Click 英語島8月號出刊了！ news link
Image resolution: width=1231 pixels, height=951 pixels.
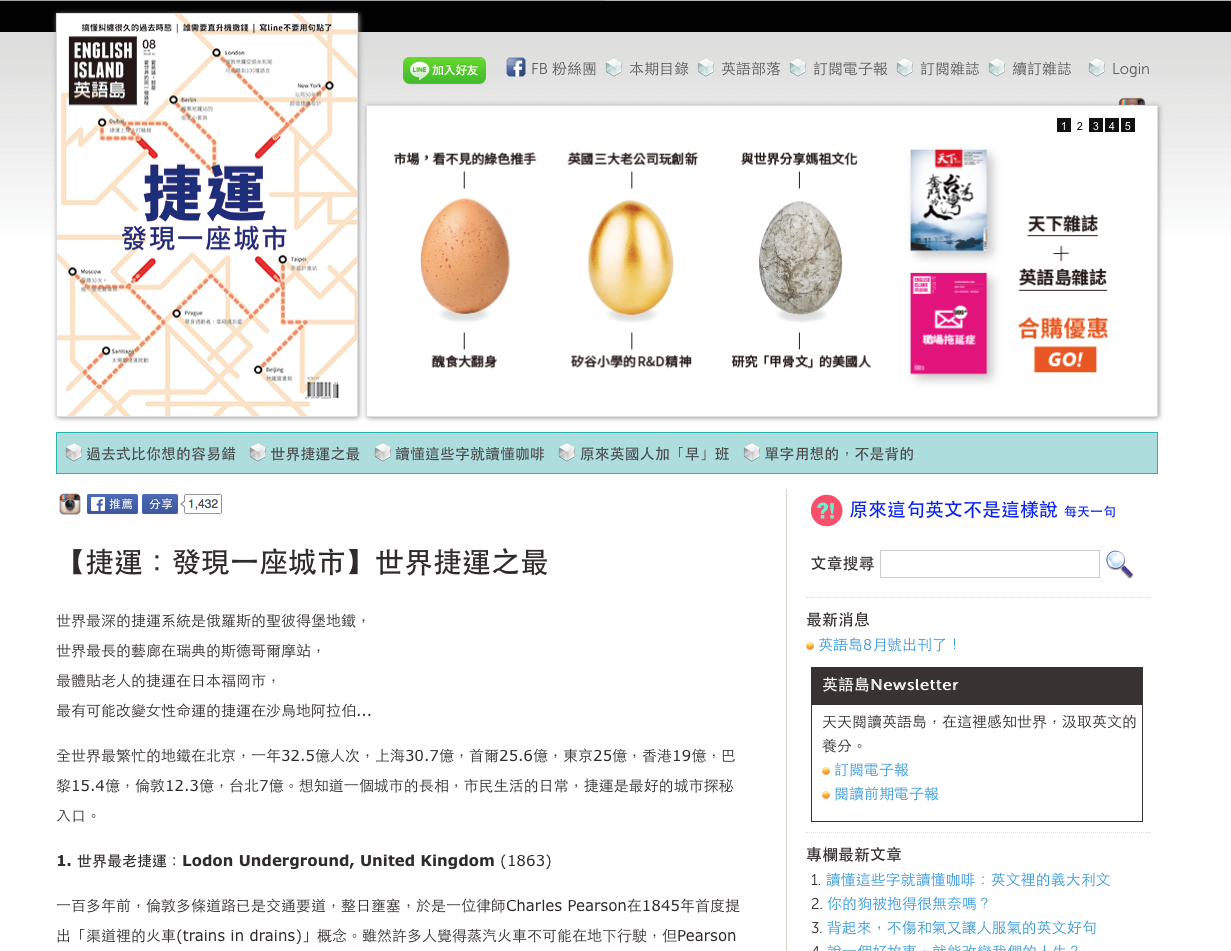[888, 645]
